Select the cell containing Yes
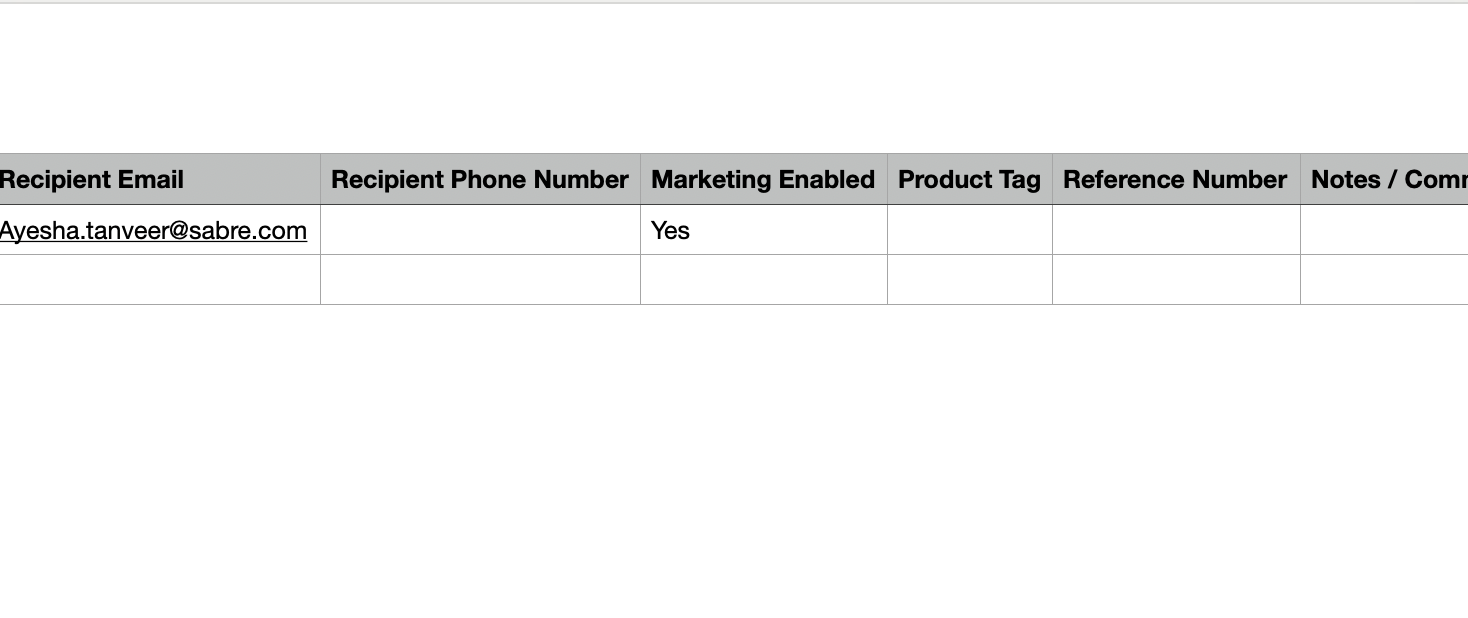1468x618 pixels. point(764,230)
